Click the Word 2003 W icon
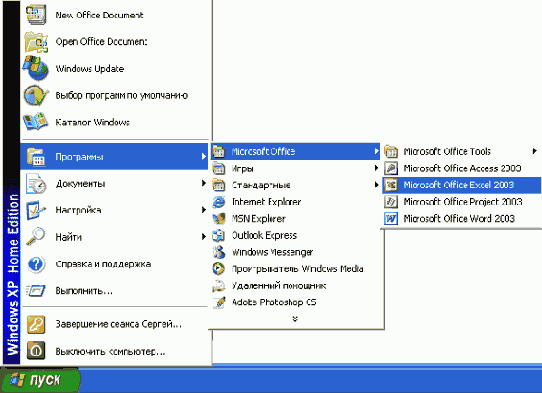The image size is (542, 393). click(391, 218)
